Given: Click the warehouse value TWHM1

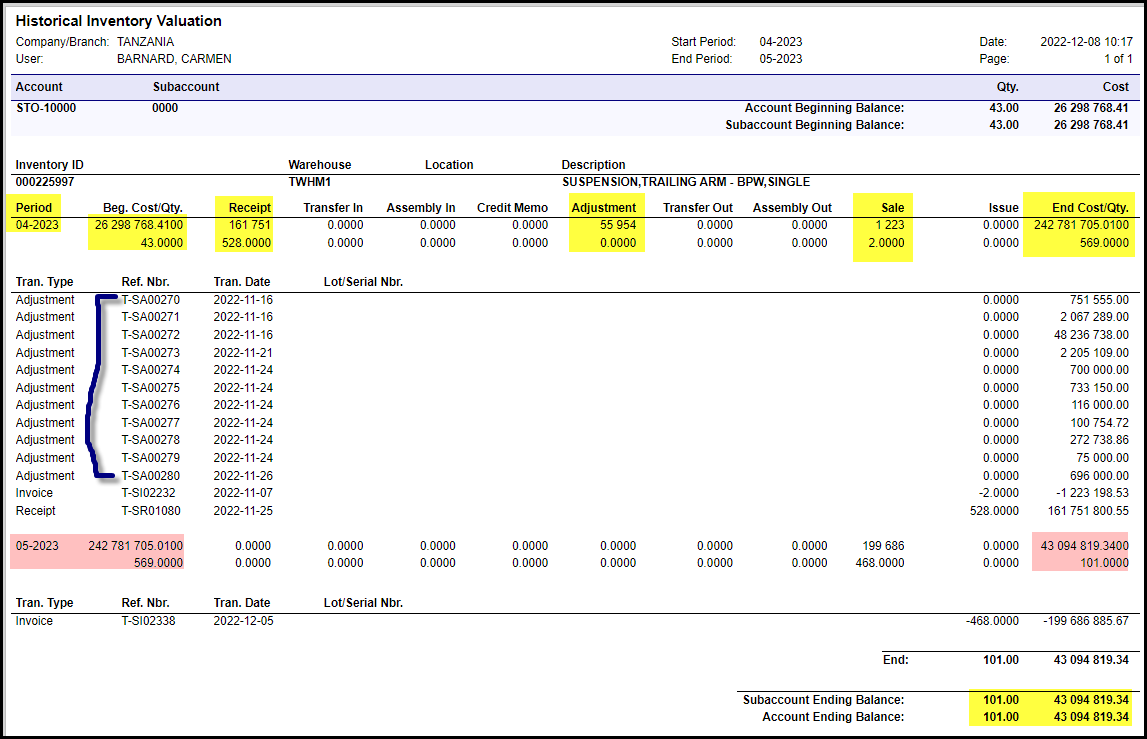Looking at the screenshot, I should coord(309,182).
